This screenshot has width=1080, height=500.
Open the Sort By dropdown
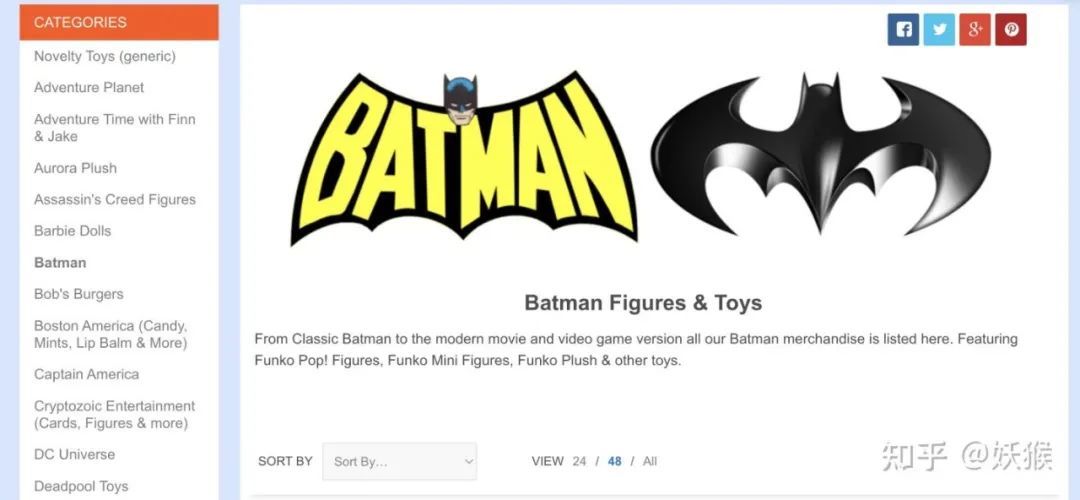(399, 461)
